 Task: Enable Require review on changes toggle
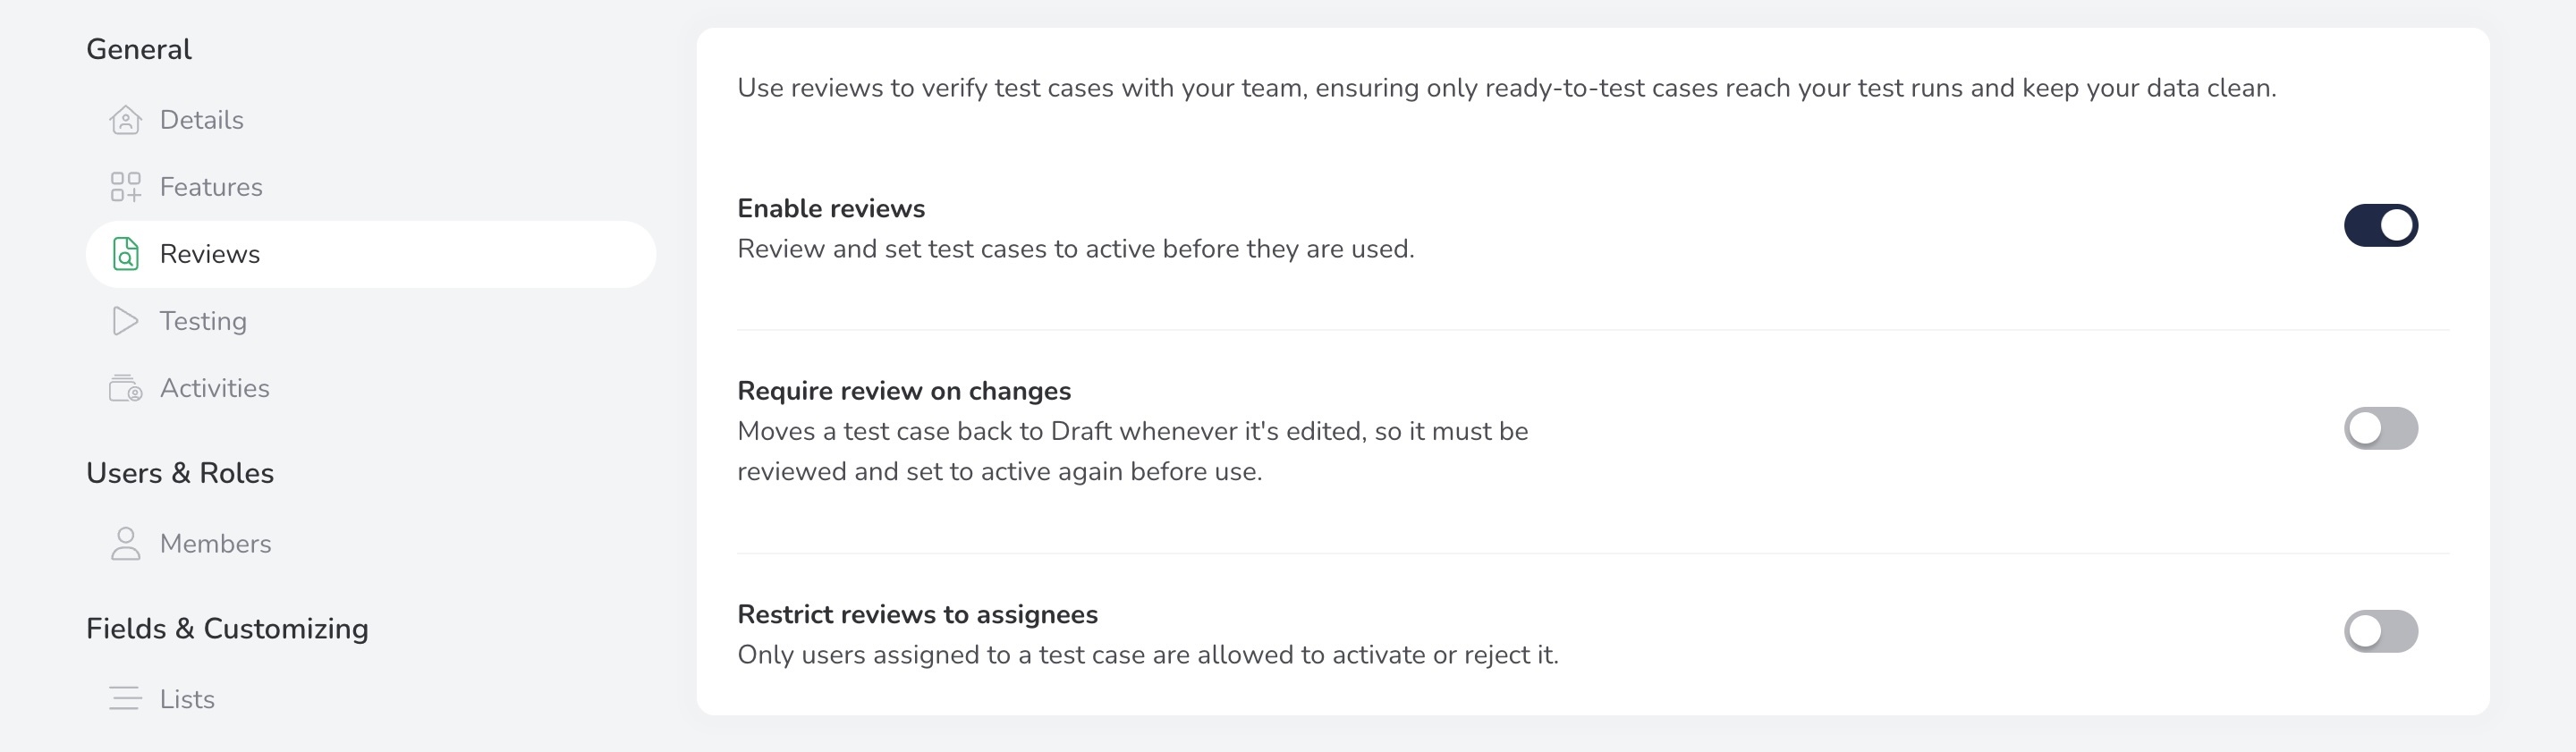tap(2381, 429)
